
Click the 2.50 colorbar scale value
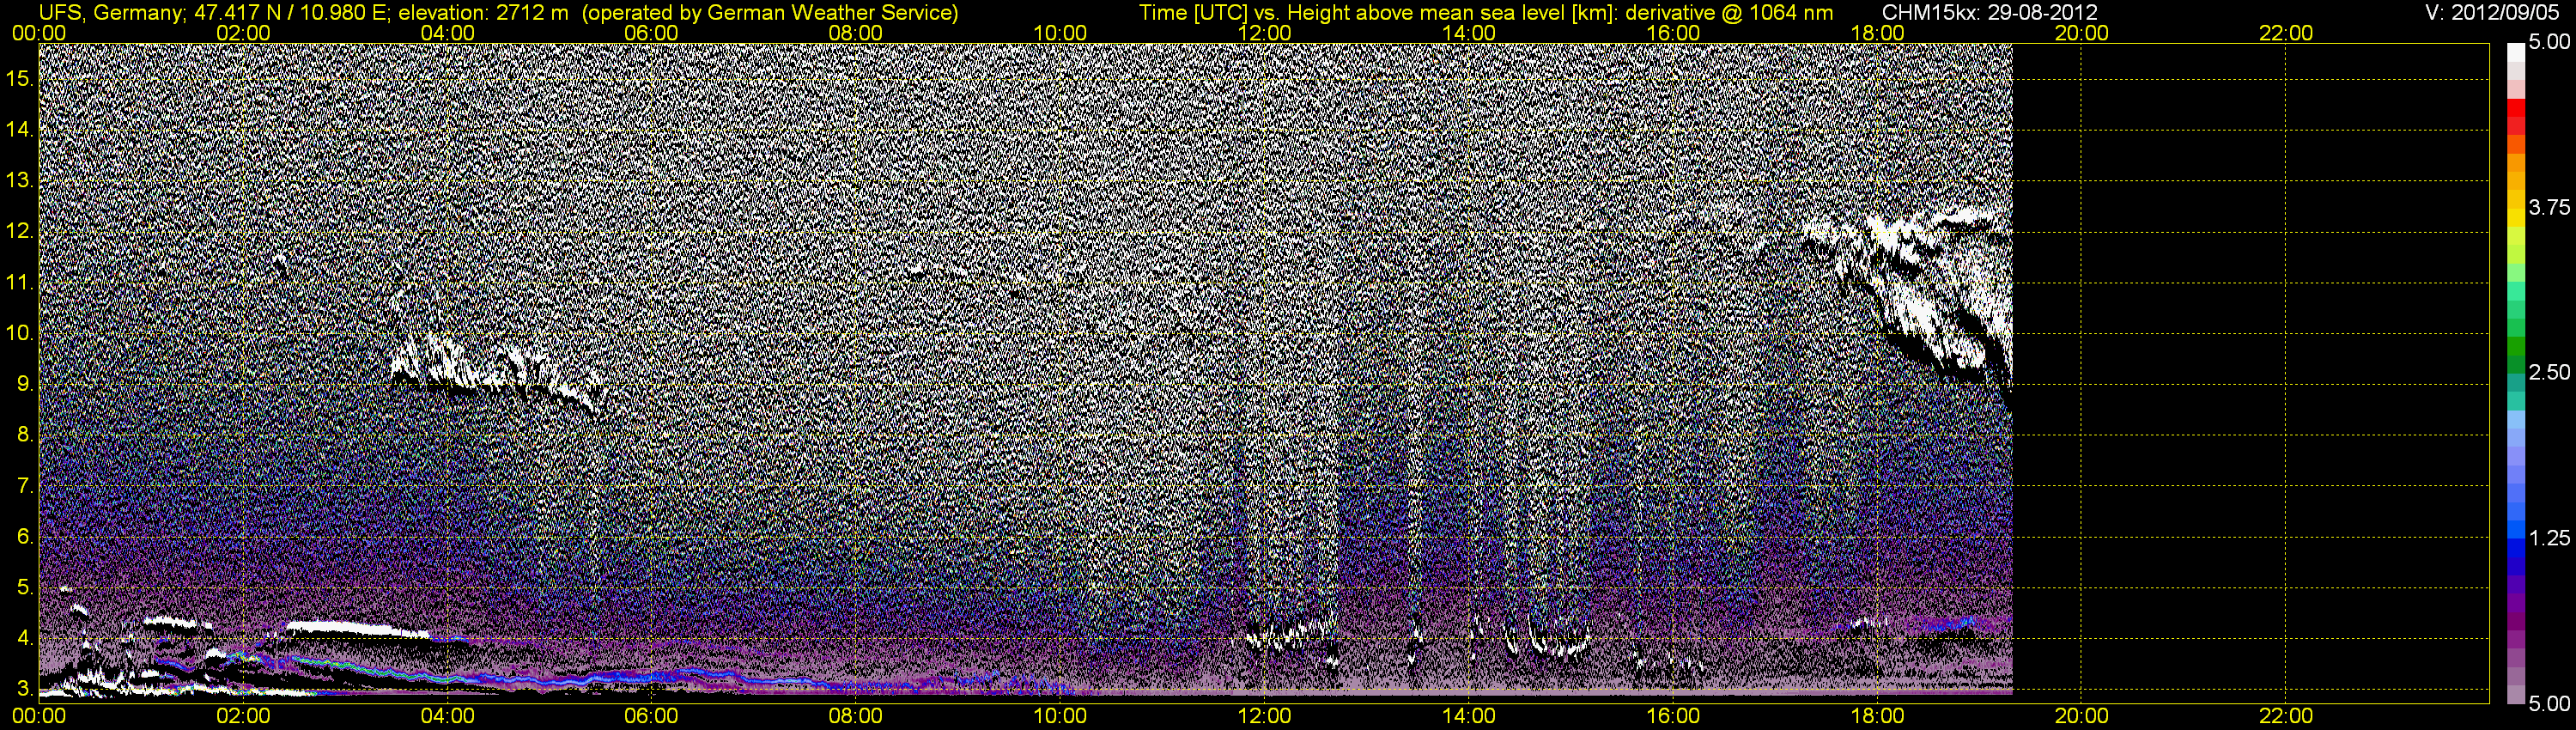(x=2549, y=372)
